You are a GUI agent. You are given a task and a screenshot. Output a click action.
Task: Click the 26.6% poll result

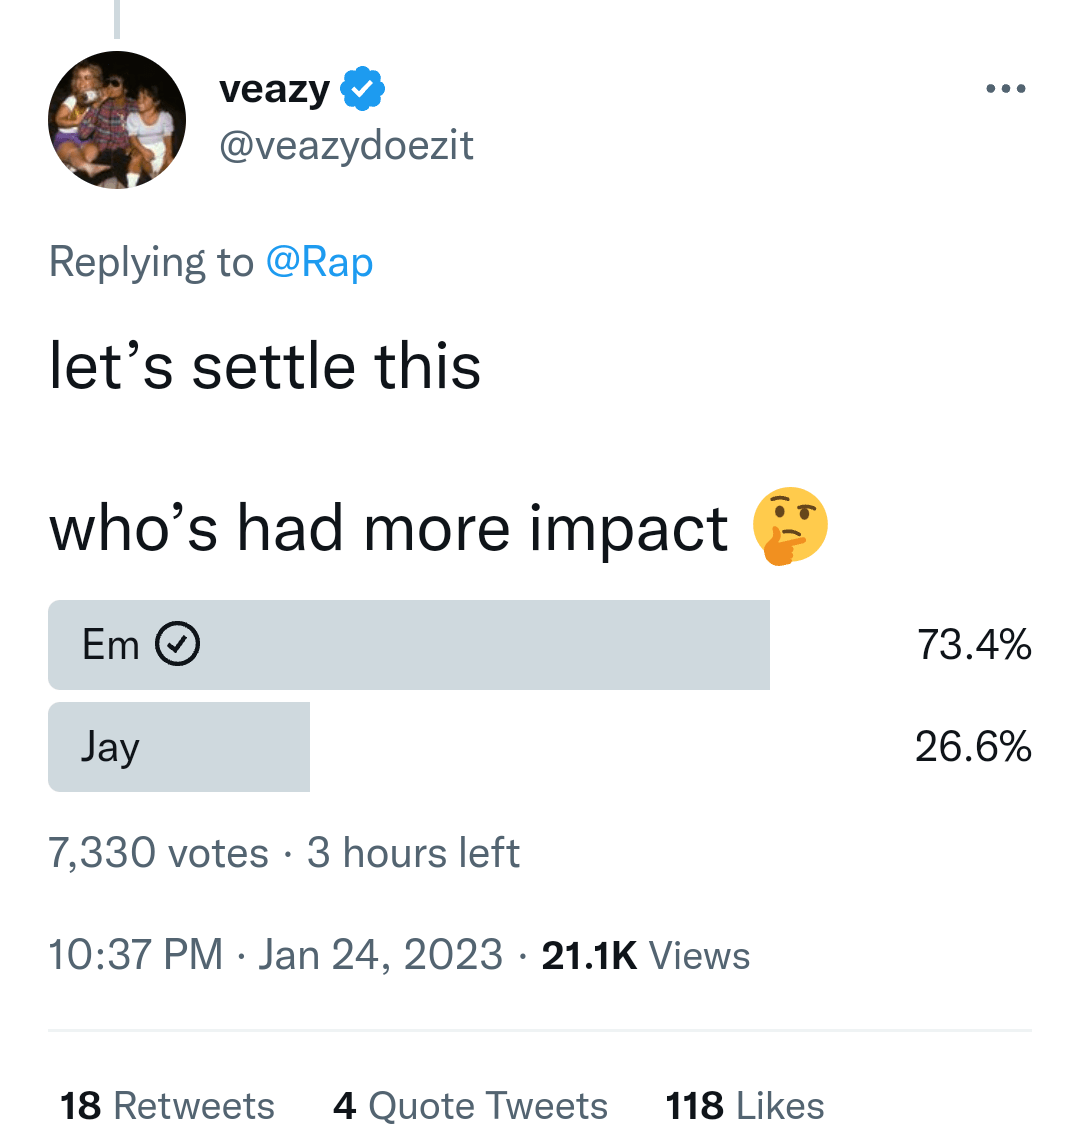973,747
